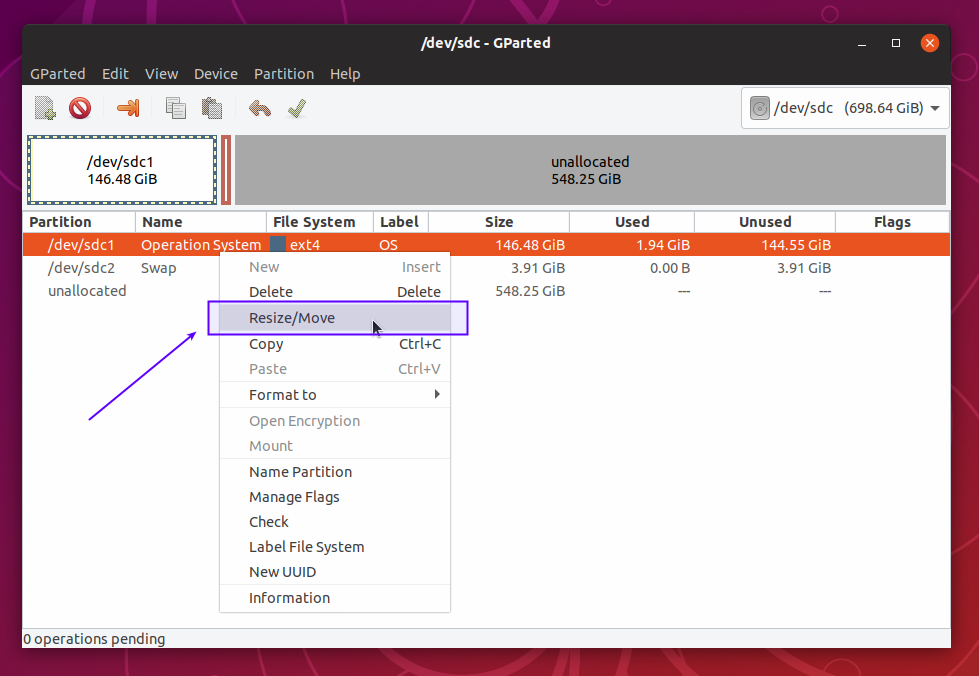The width and height of the screenshot is (979, 676).
Task: Select Resize/Move in the context menu
Action: [292, 318]
